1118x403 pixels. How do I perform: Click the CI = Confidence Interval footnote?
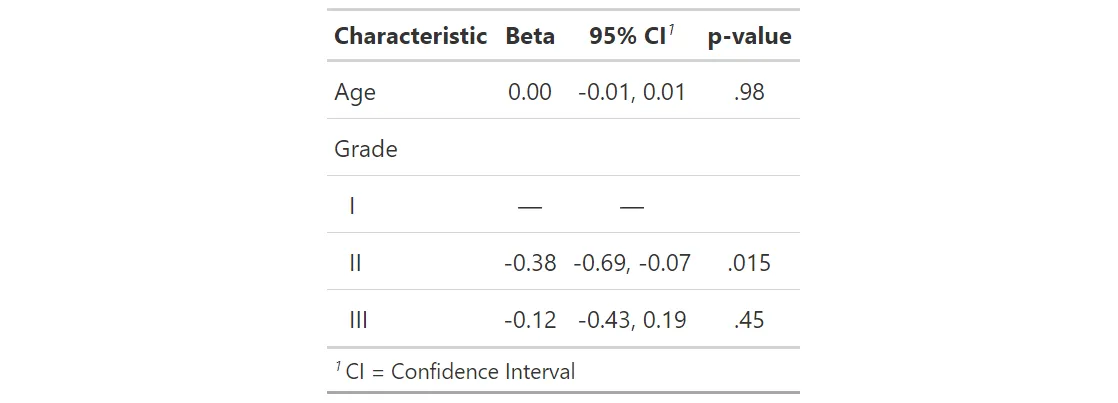pyautogui.click(x=456, y=372)
